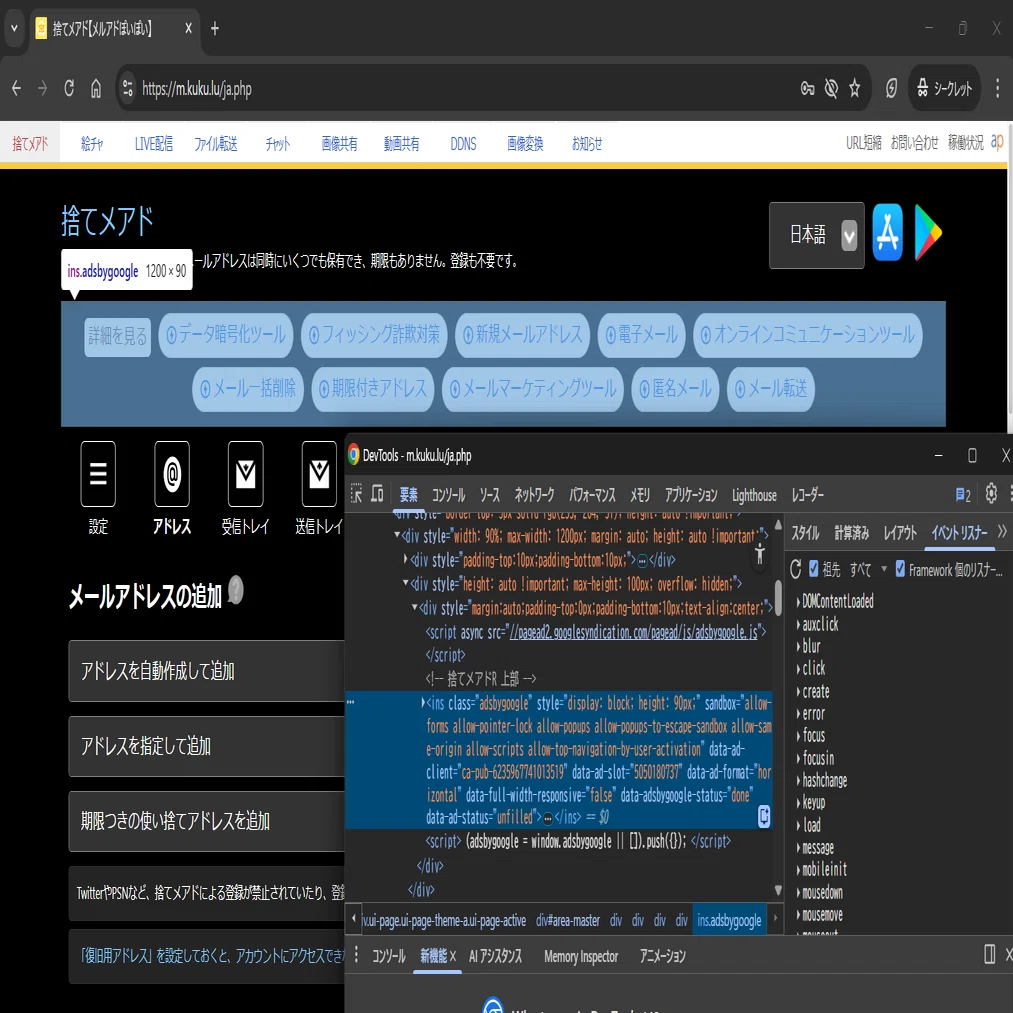Select div#area-master in the breadcrumb
This screenshot has height=1013, width=1013.
point(568,920)
